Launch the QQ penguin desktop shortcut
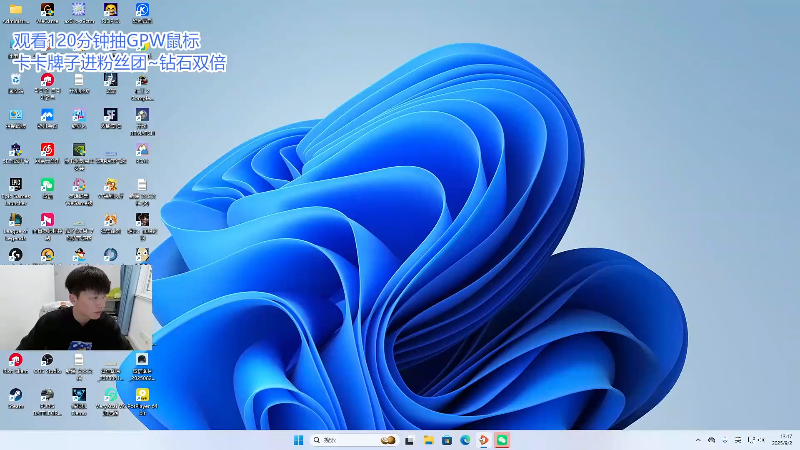Viewport: 800px width, 450px height. [x=79, y=255]
